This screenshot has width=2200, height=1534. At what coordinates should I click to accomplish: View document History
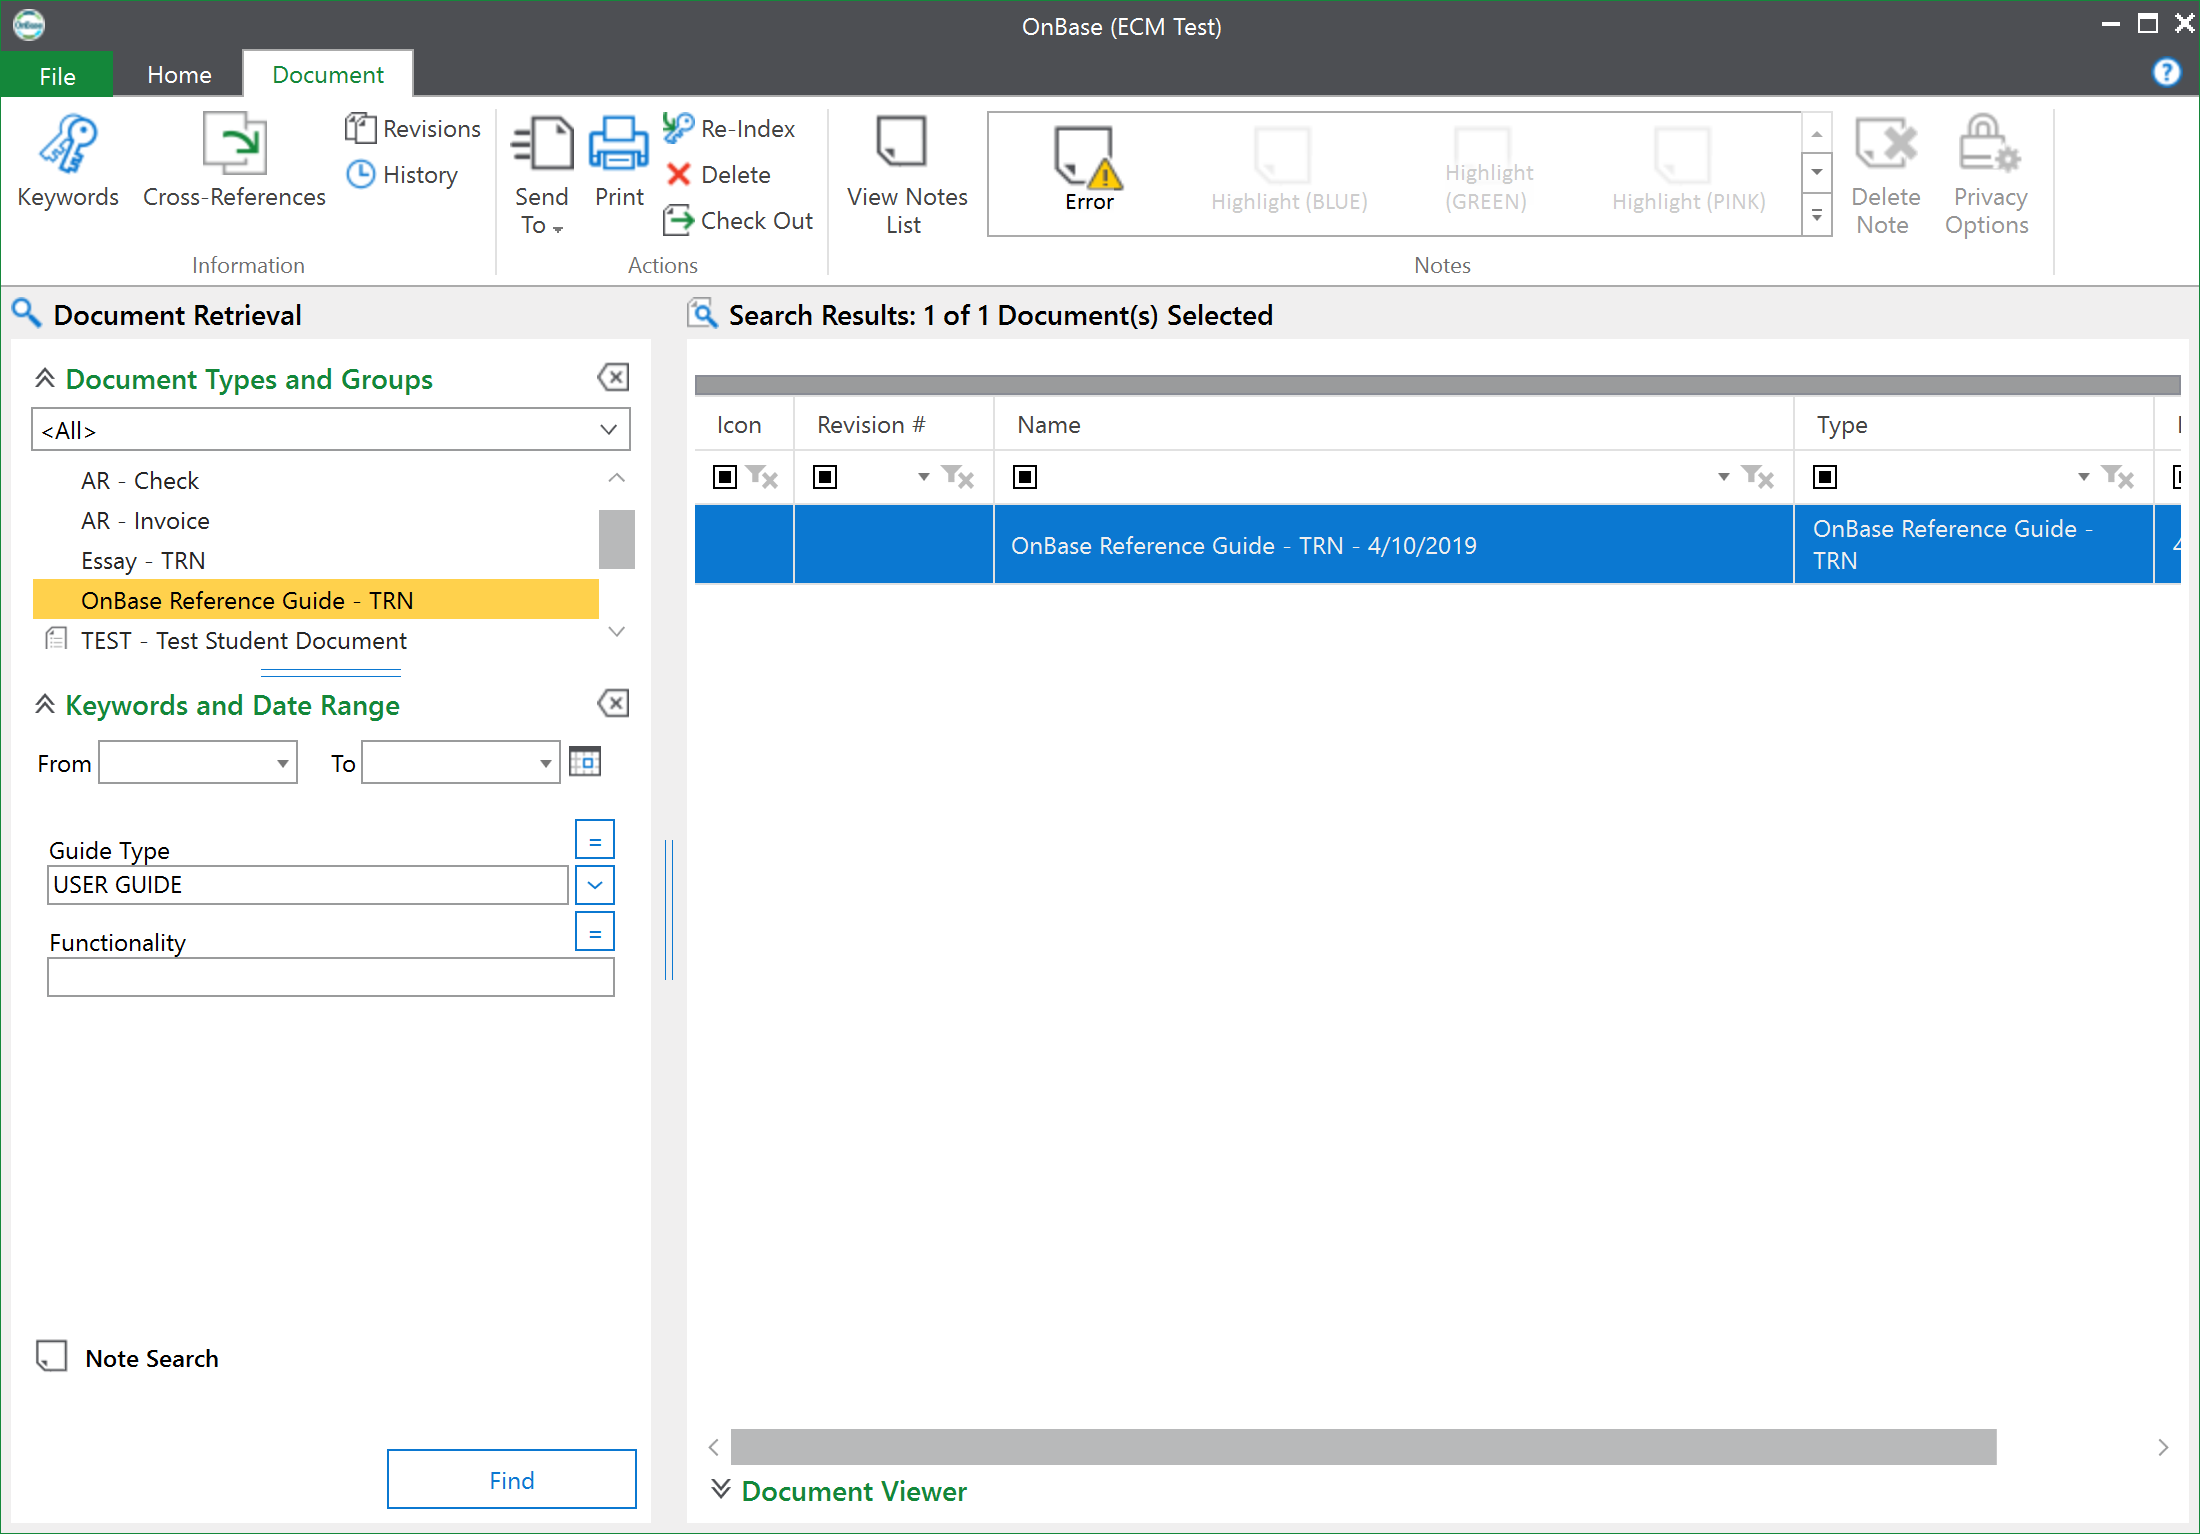402,174
